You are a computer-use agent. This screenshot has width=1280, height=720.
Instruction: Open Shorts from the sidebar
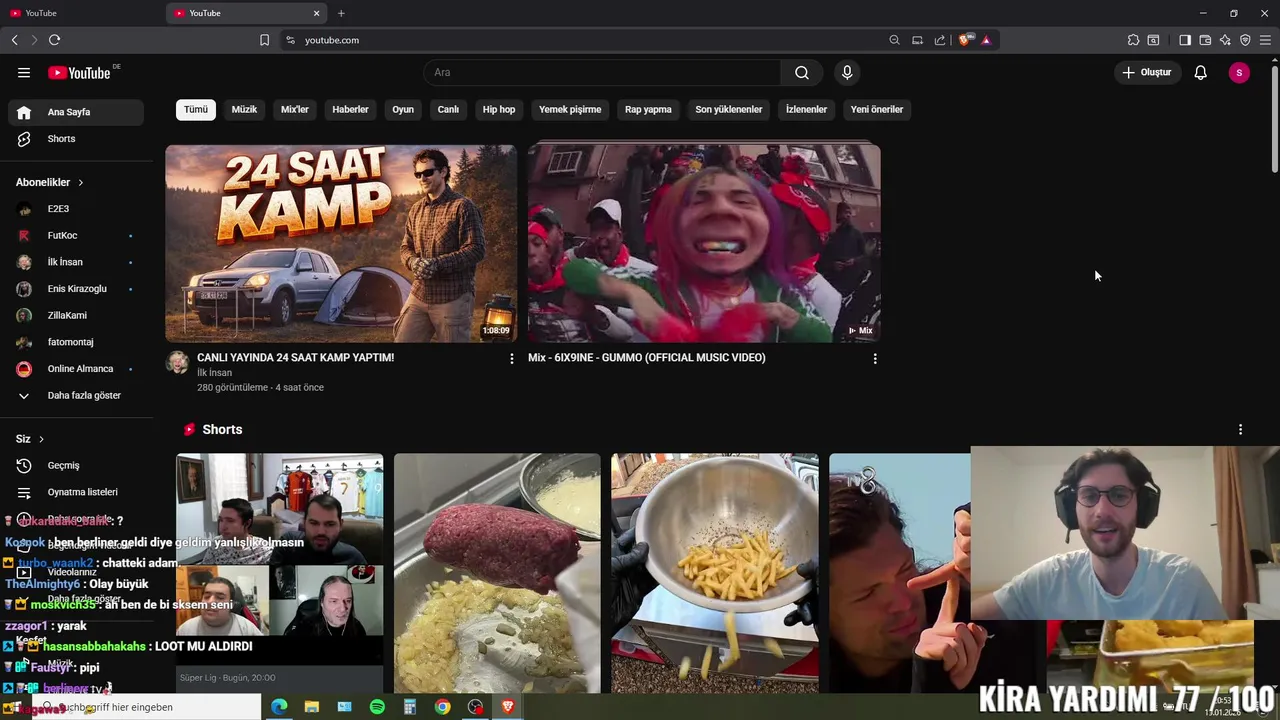tap(76, 139)
